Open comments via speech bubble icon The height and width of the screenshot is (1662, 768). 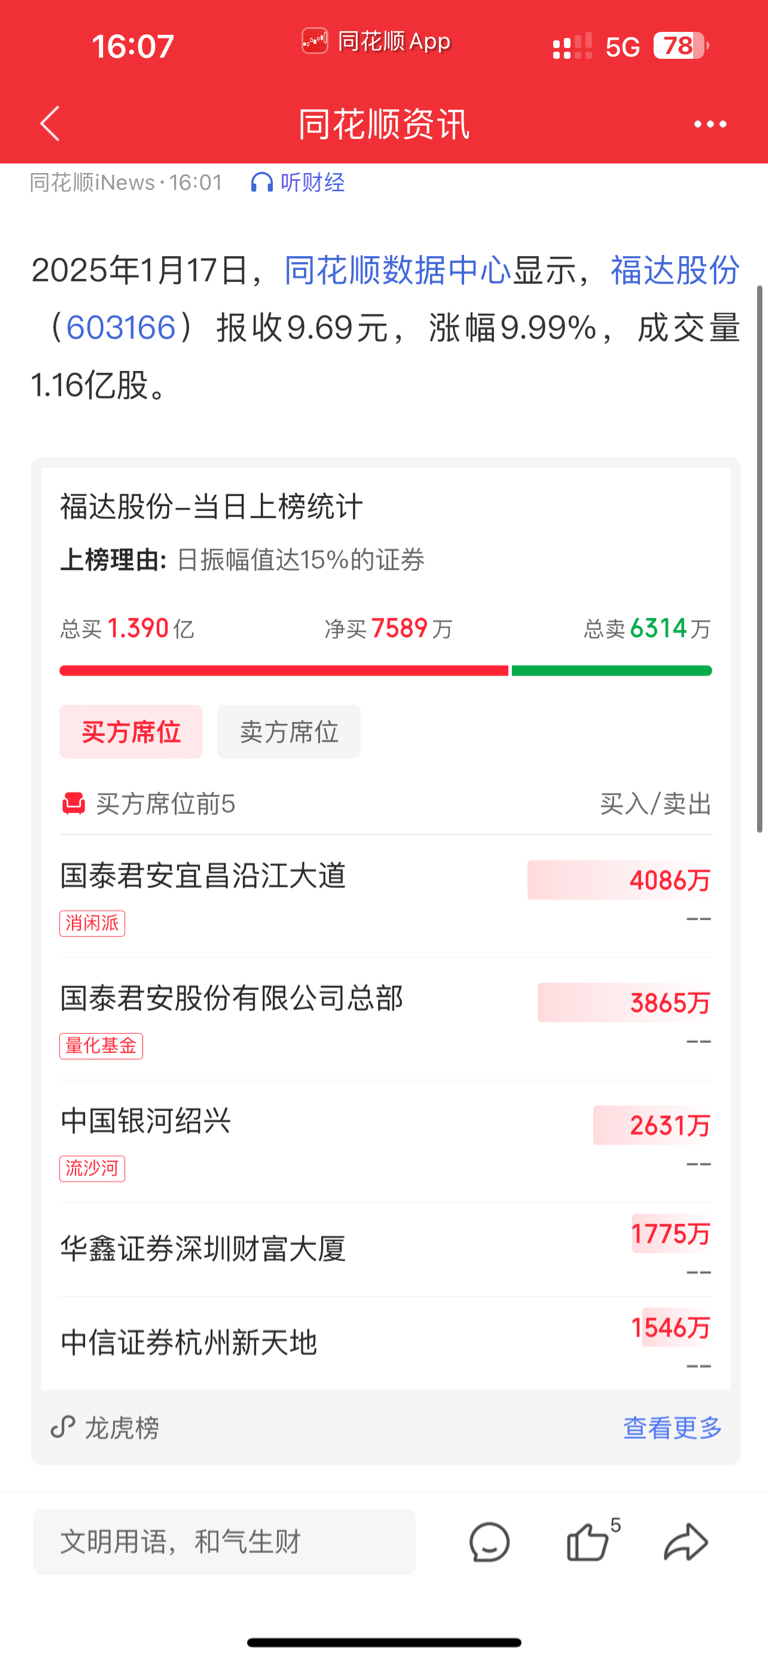489,1542
